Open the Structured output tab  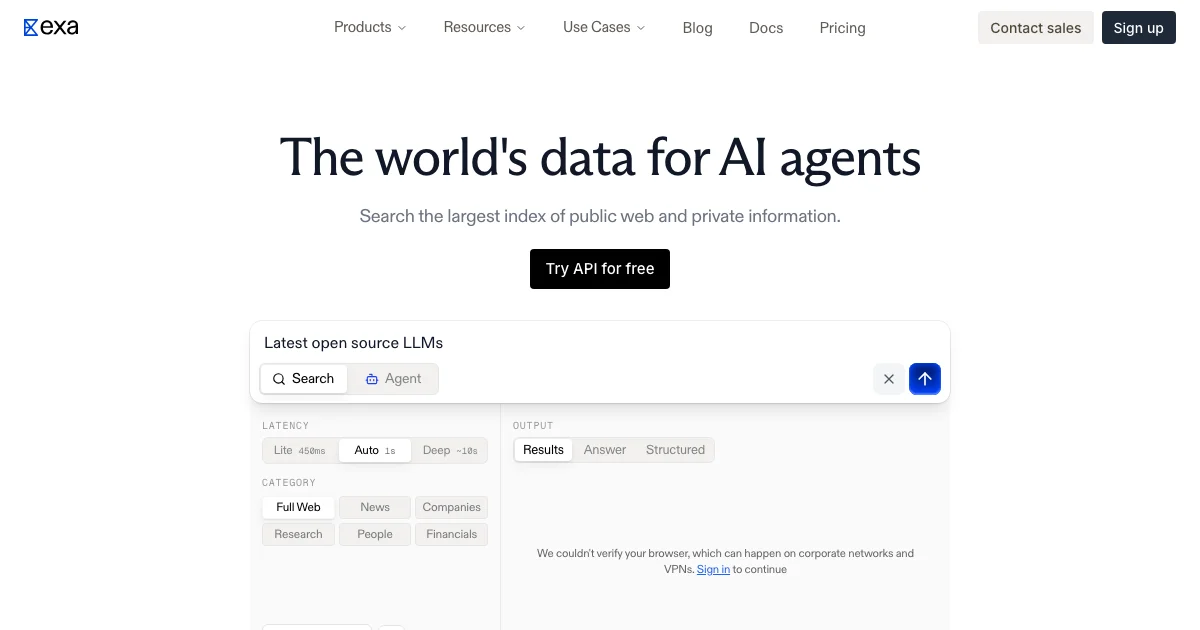[675, 450]
